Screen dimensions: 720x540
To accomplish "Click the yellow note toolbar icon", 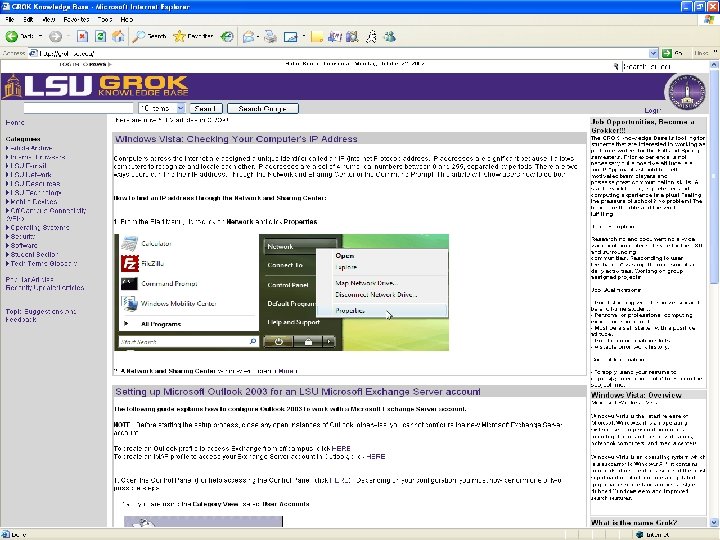I will pos(316,36).
